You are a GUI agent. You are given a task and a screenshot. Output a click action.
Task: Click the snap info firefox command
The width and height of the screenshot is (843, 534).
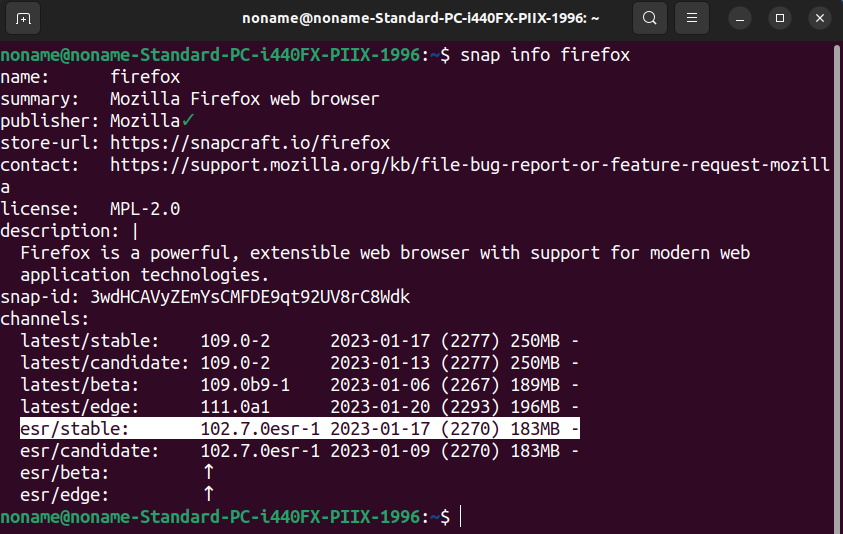coord(545,55)
